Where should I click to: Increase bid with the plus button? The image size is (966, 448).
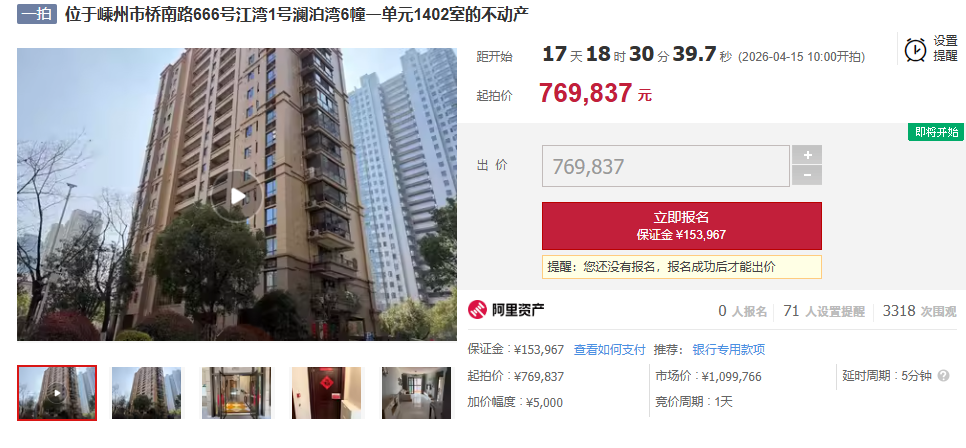coord(806,155)
